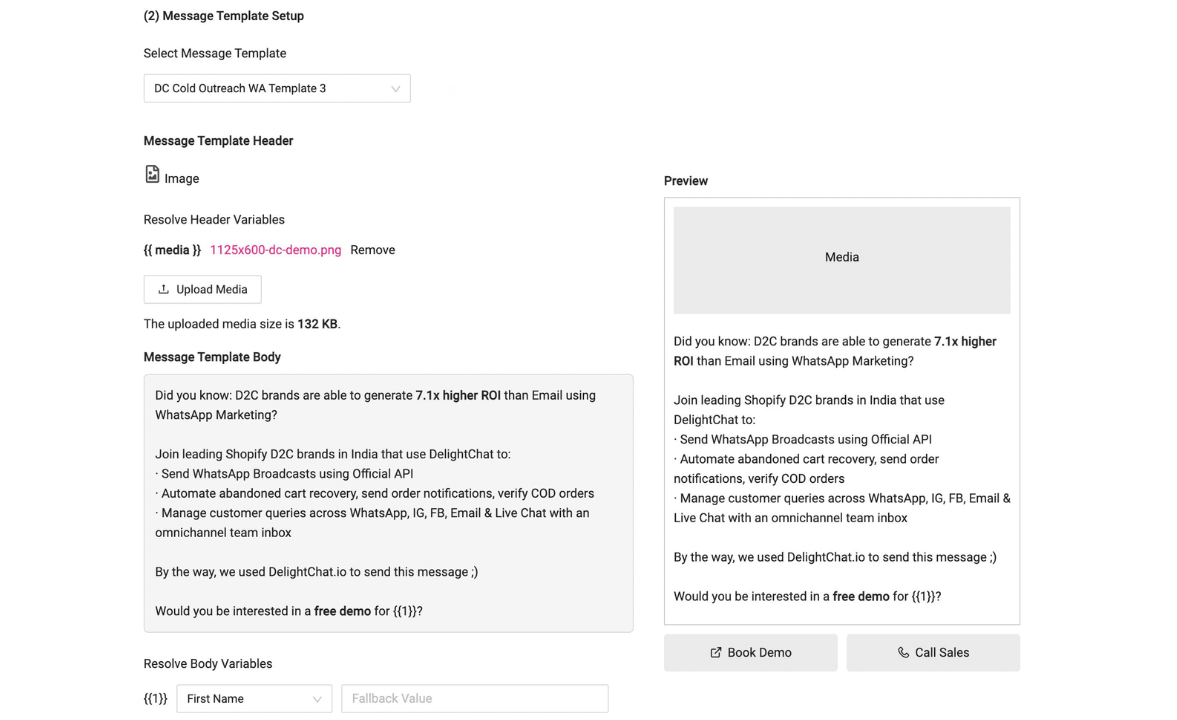
Task: Click the Book Demo button in preview
Action: (750, 652)
